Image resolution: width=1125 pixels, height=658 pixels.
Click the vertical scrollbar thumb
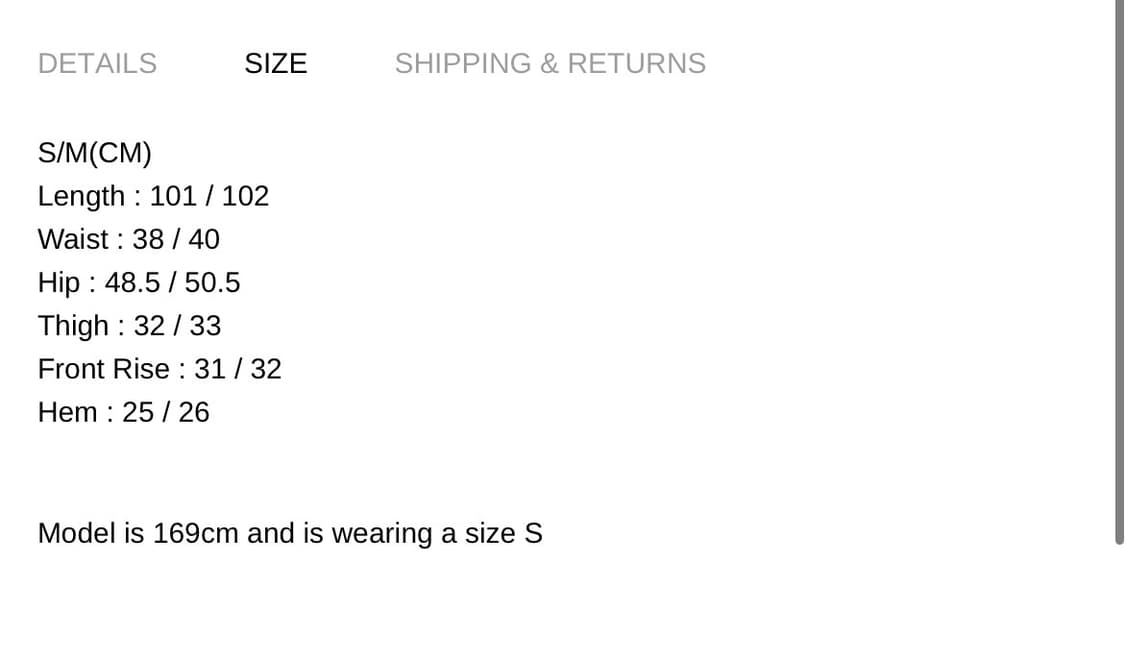click(1119, 270)
